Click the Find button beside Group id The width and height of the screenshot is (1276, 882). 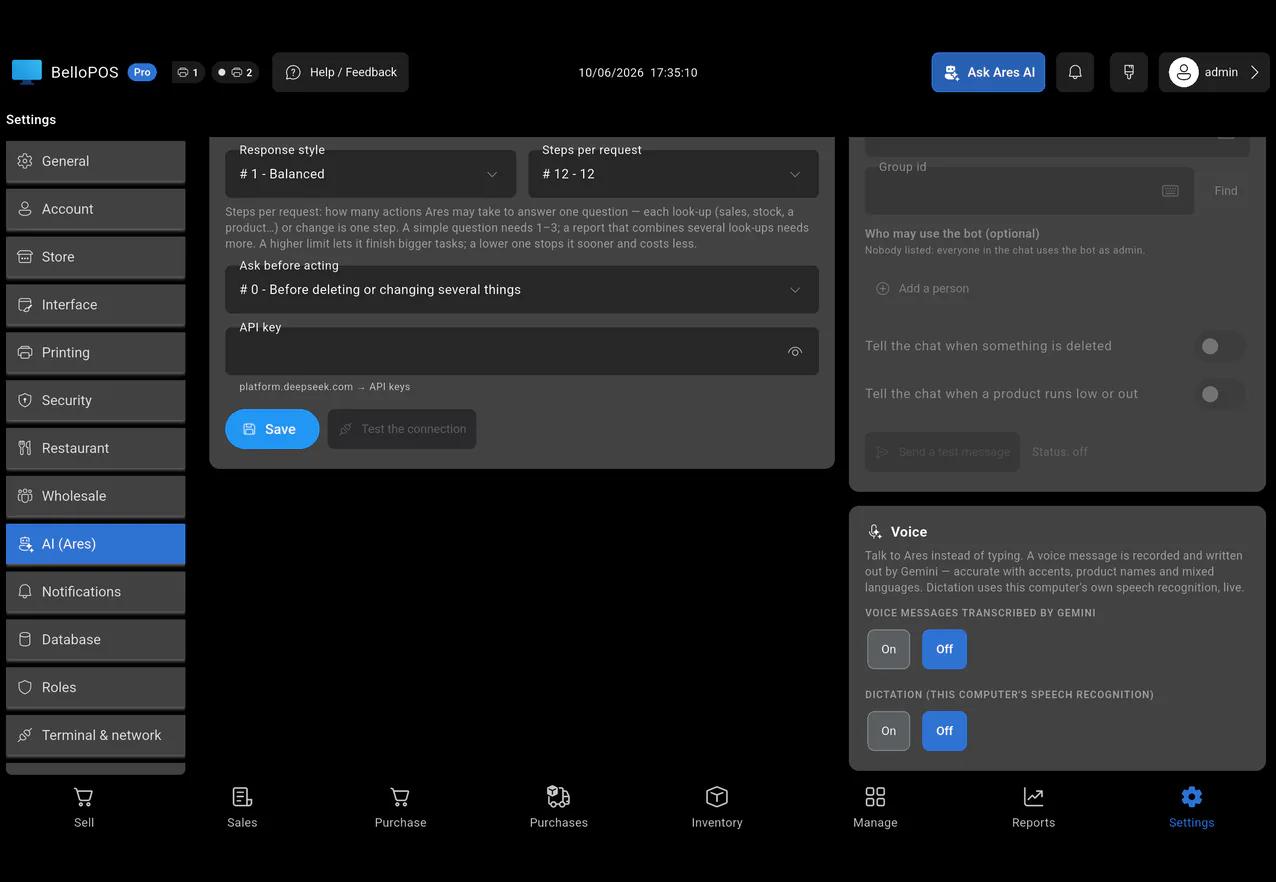coord(1226,191)
